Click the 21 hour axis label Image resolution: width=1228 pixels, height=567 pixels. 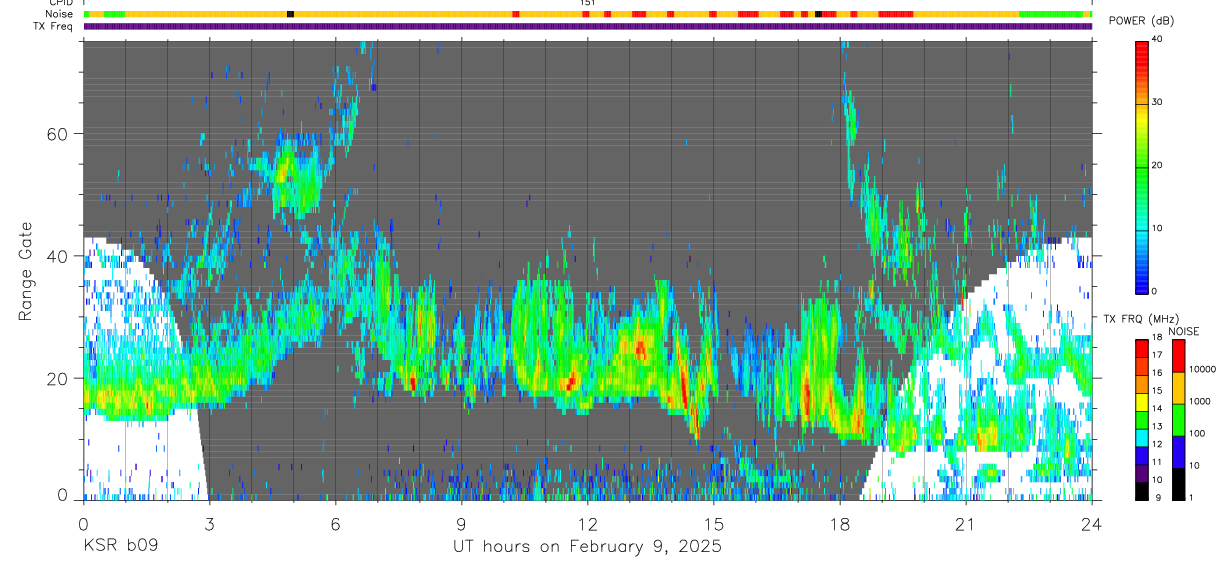pyautogui.click(x=966, y=524)
